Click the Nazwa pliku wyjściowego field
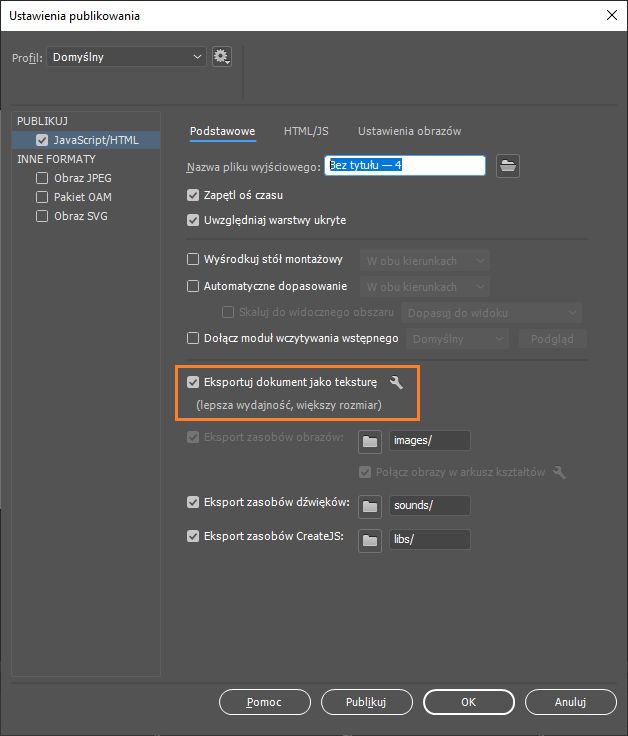 click(x=404, y=165)
